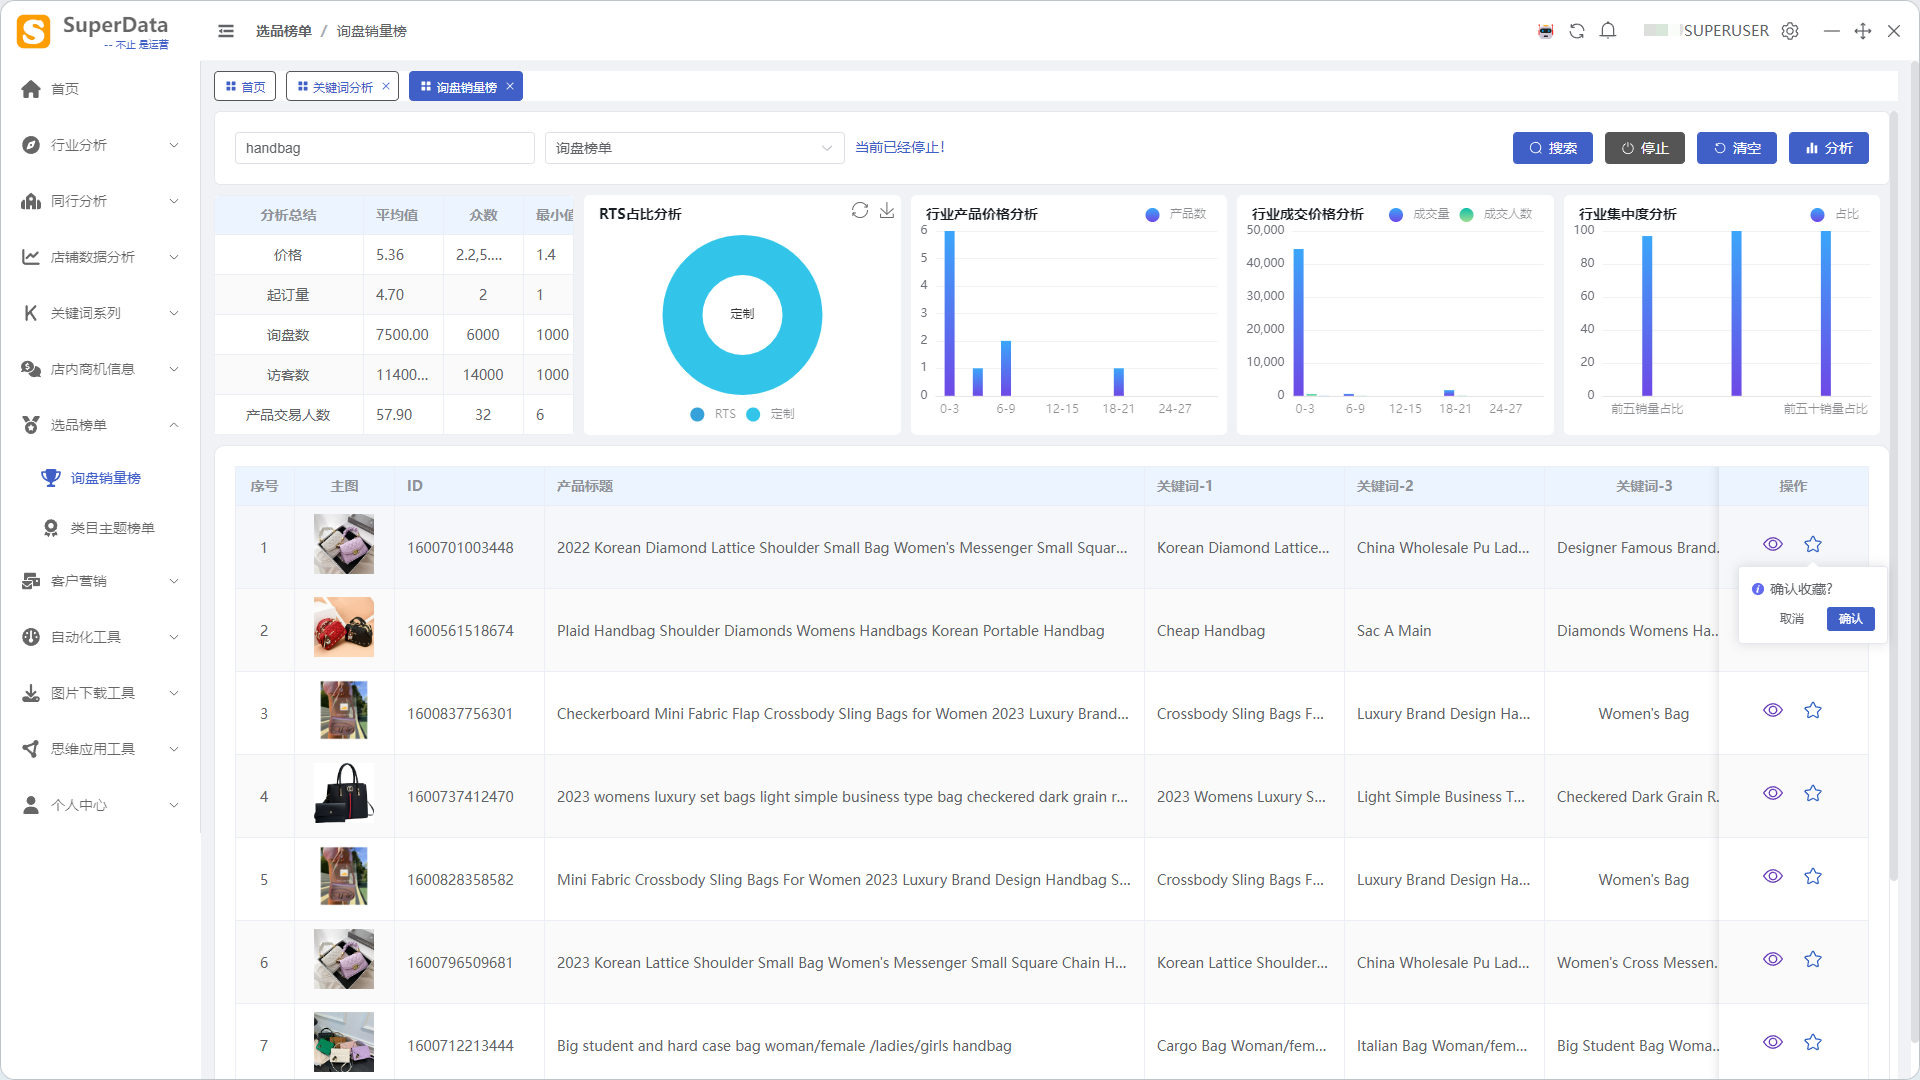Click the 客户营销 sidebar icon

click(x=31, y=581)
